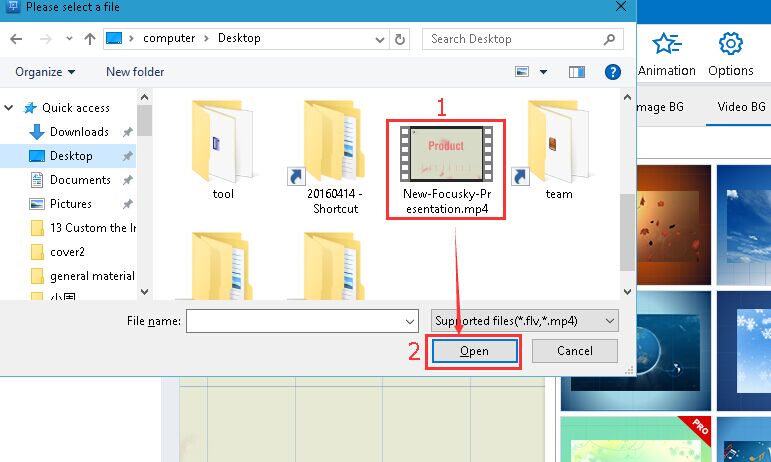
Task: Expand the address bar history dropdown
Action: [380, 39]
